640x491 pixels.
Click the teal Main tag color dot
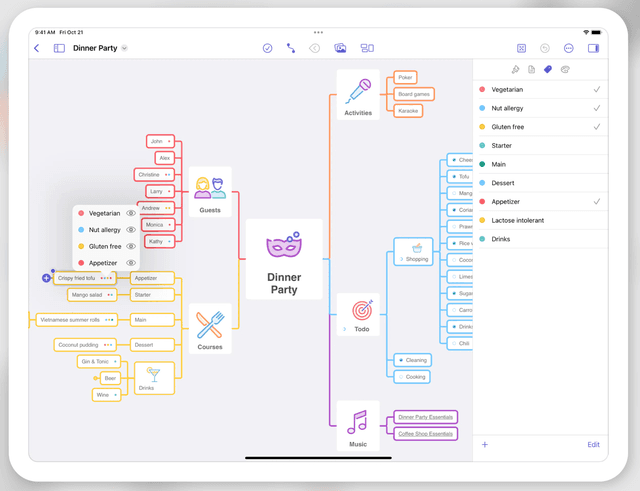click(483, 164)
